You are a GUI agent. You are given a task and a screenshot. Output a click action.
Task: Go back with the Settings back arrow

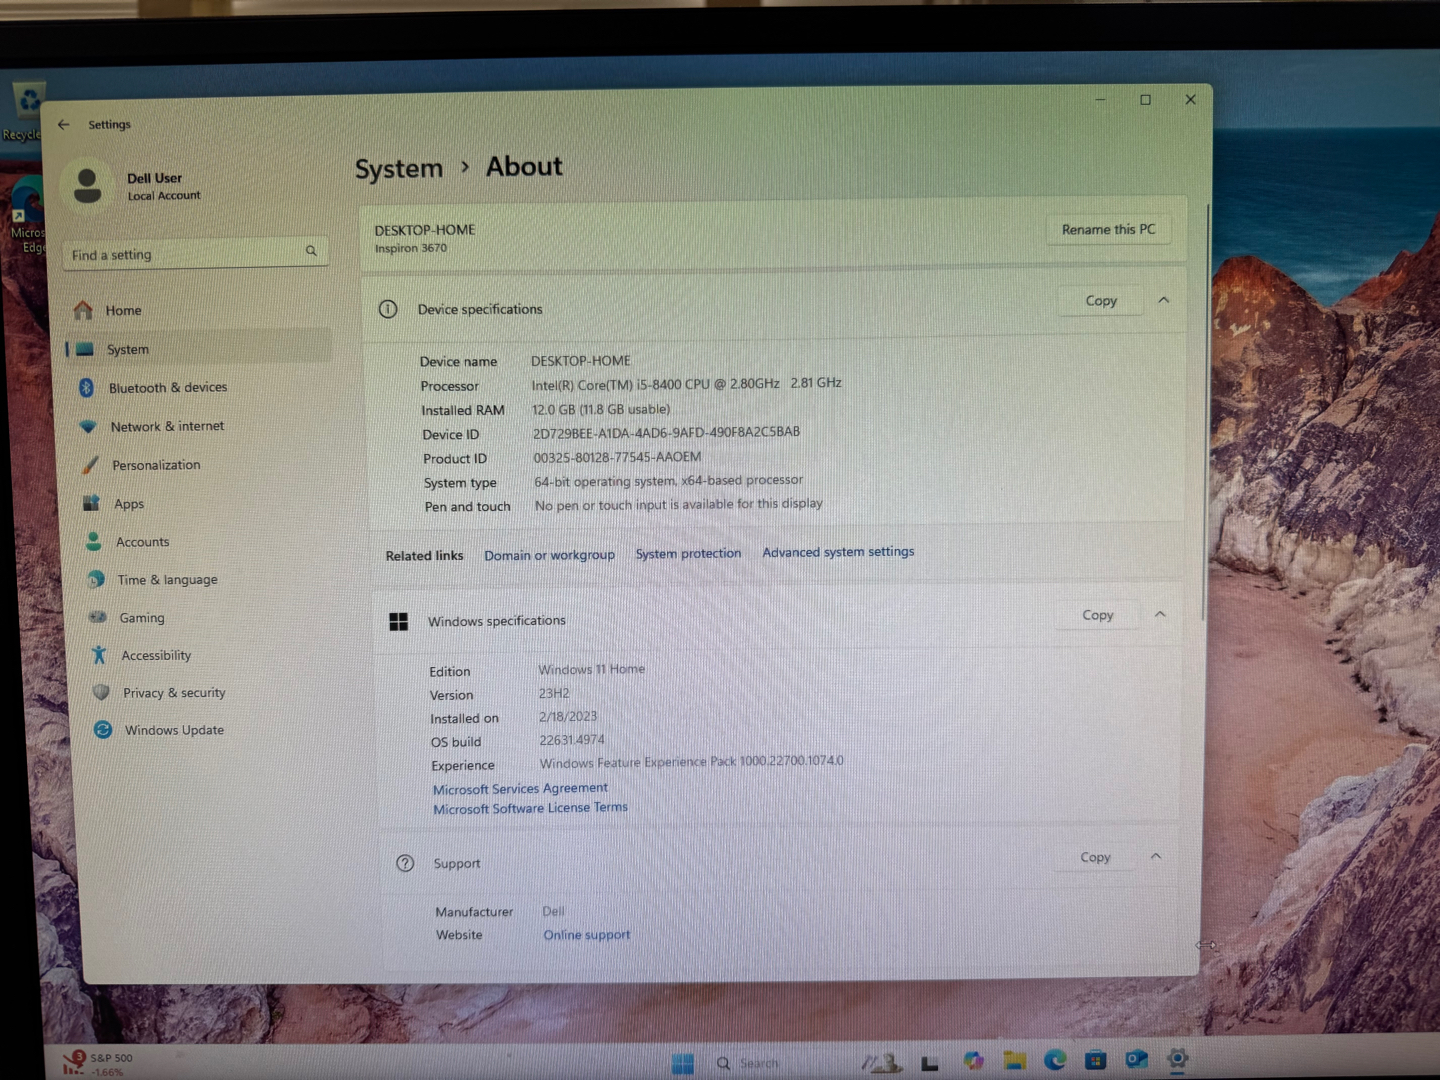click(64, 124)
